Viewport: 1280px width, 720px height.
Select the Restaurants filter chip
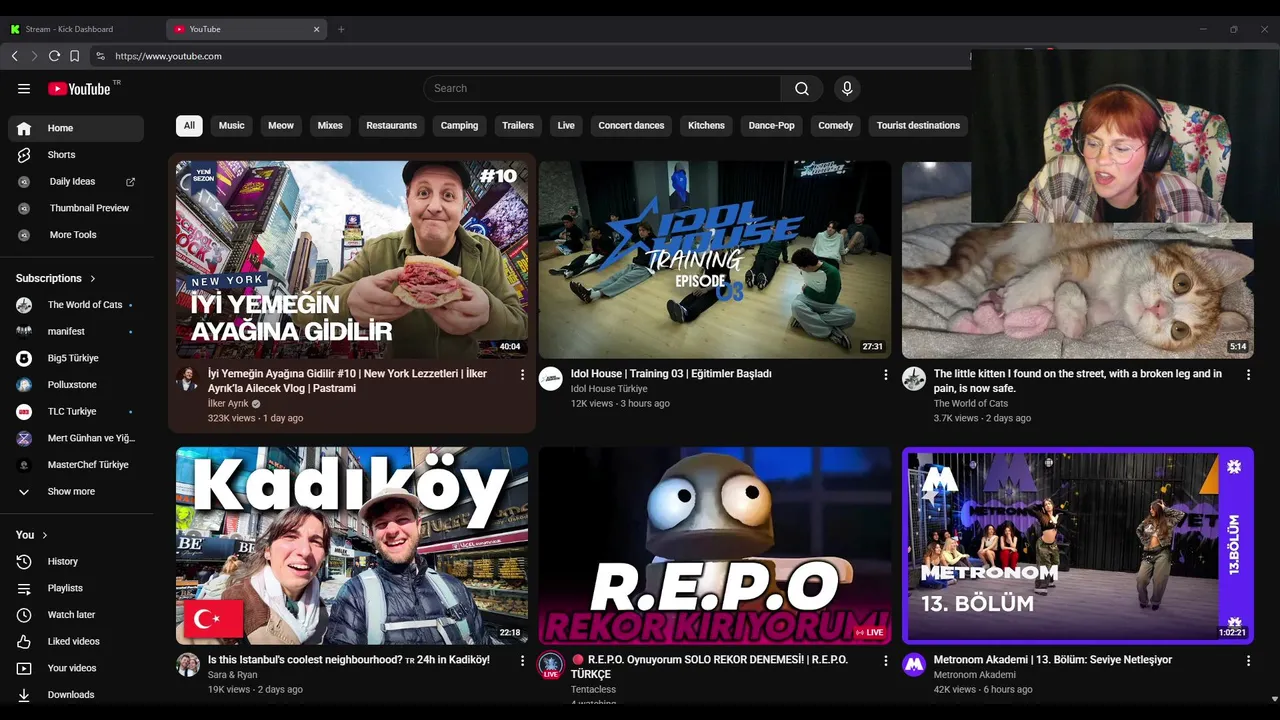coord(391,126)
